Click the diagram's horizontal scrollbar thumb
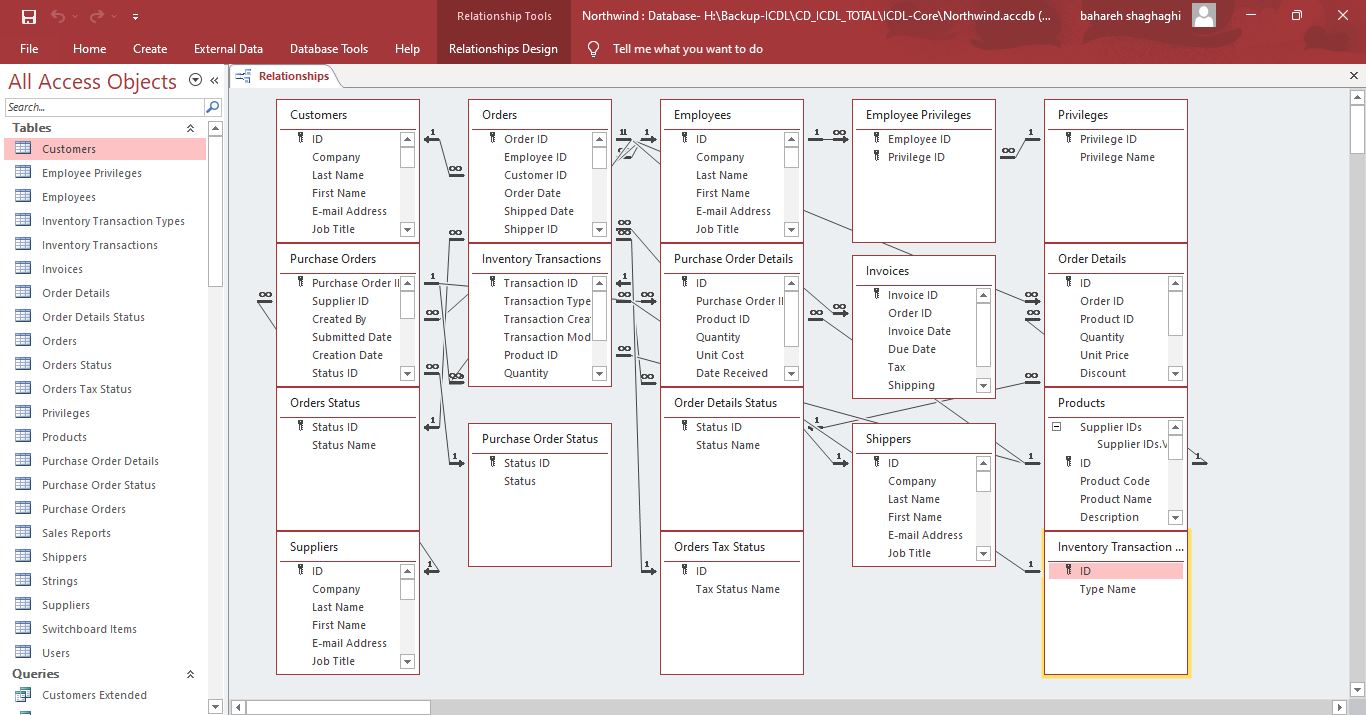Viewport: 1366px width, 715px height. click(x=339, y=707)
